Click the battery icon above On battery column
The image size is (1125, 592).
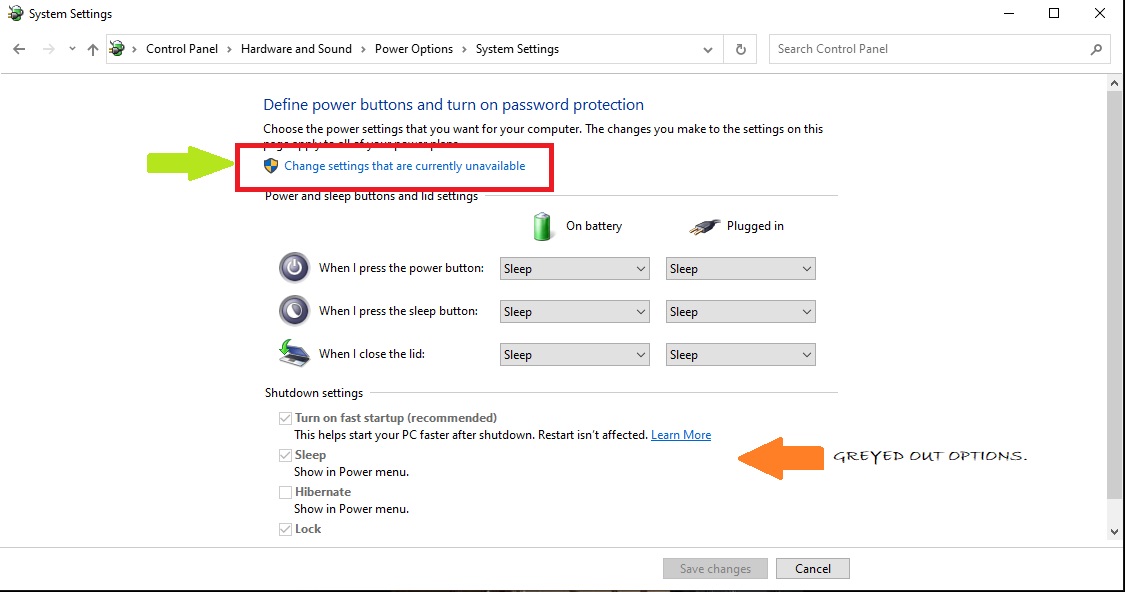coord(542,226)
